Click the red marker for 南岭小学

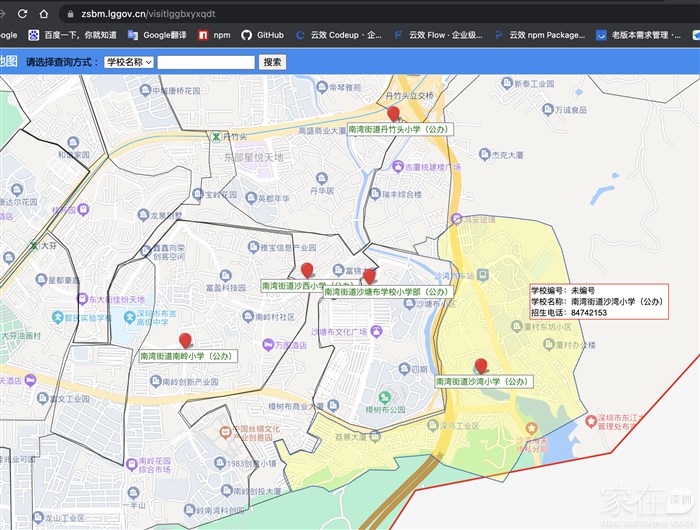tap(184, 341)
